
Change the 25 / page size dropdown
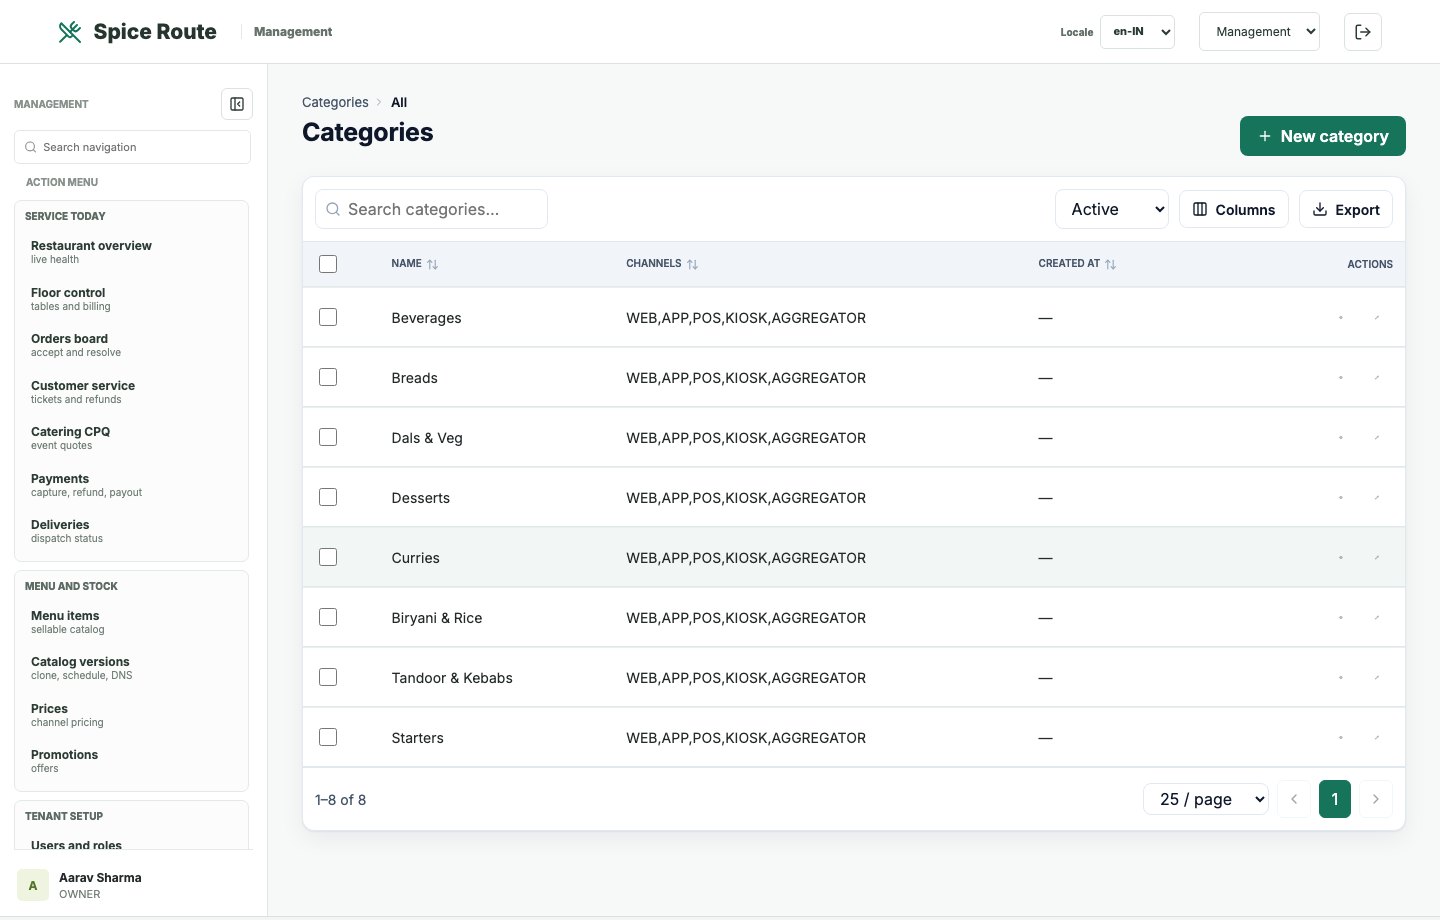coord(1206,799)
